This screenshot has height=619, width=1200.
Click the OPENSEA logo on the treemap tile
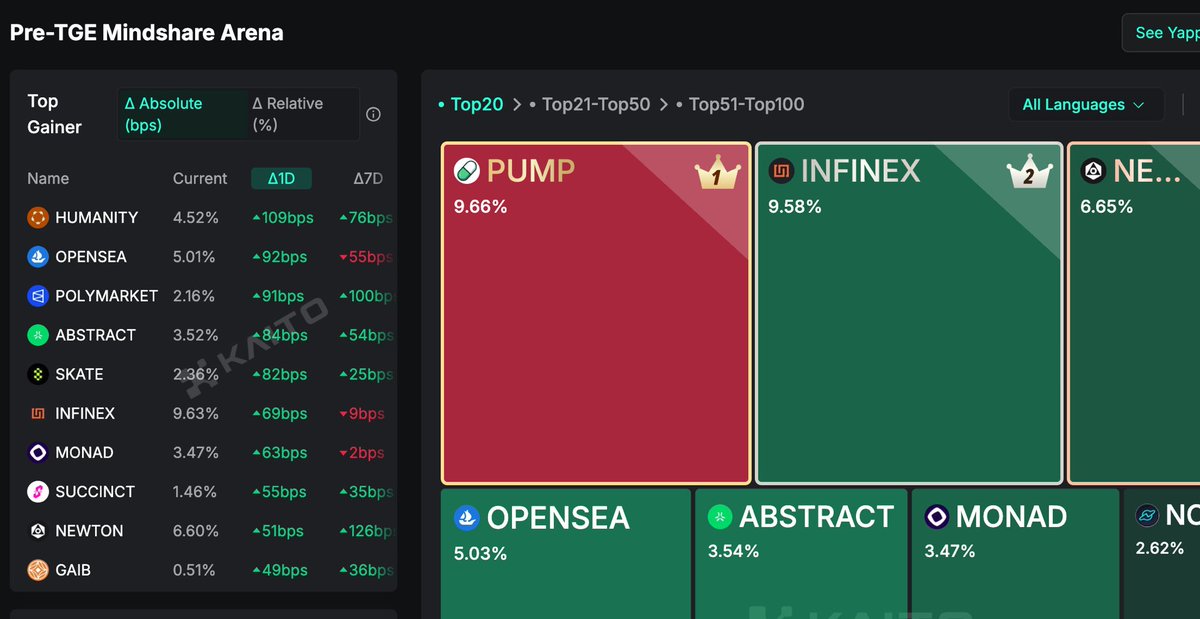[x=467, y=517]
